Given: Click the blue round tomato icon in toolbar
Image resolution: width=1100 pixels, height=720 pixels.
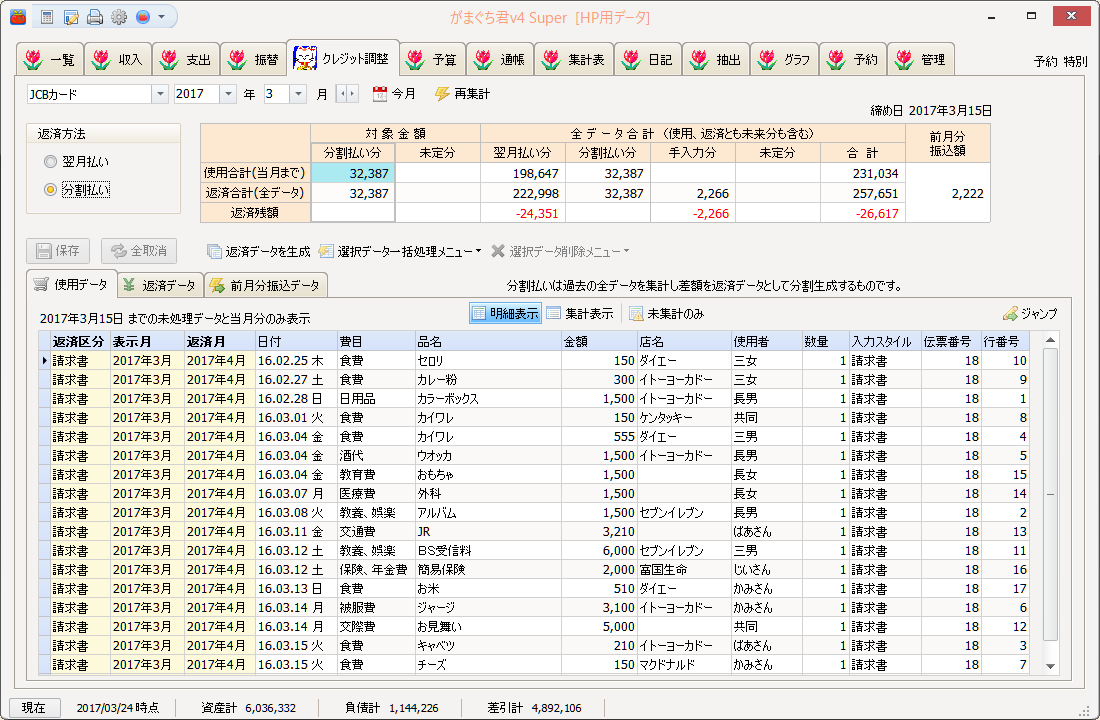Looking at the screenshot, I should pyautogui.click(x=142, y=17).
